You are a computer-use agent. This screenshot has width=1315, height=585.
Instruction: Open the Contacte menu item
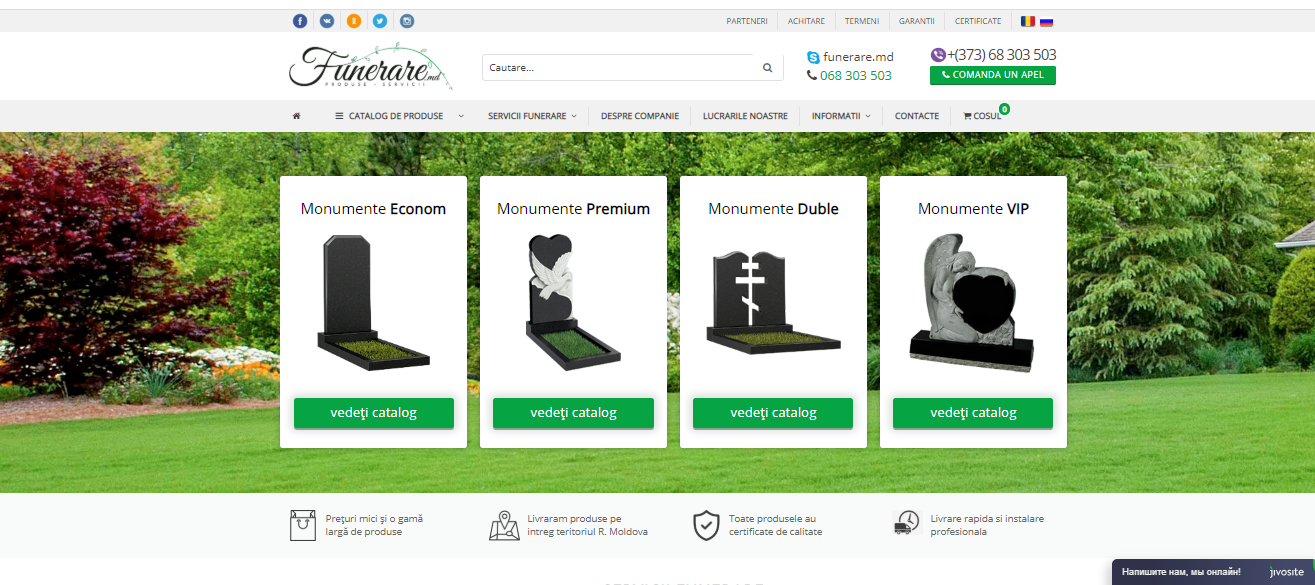pos(916,116)
